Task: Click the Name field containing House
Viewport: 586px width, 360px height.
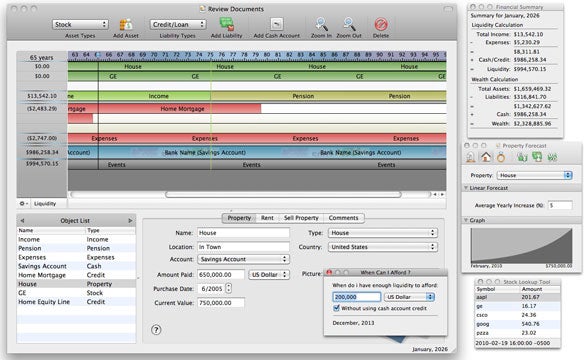Action: (243, 233)
